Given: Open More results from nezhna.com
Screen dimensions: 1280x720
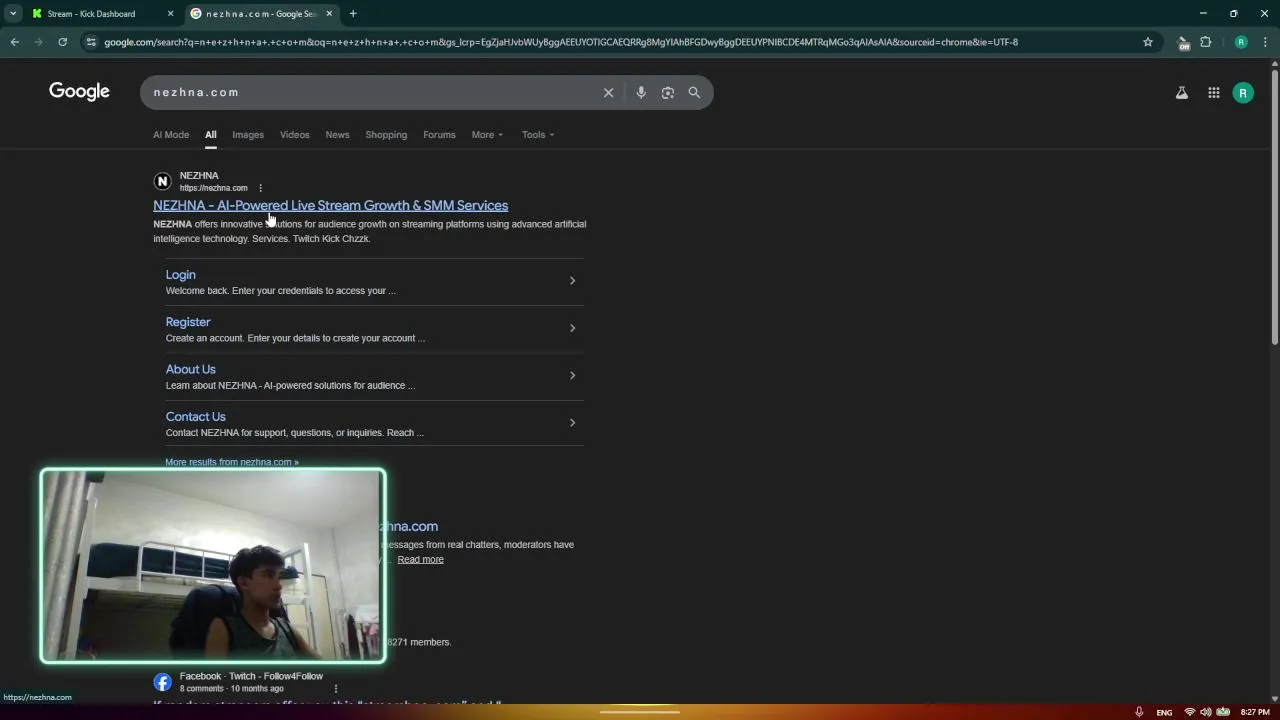Looking at the screenshot, I should 232,462.
